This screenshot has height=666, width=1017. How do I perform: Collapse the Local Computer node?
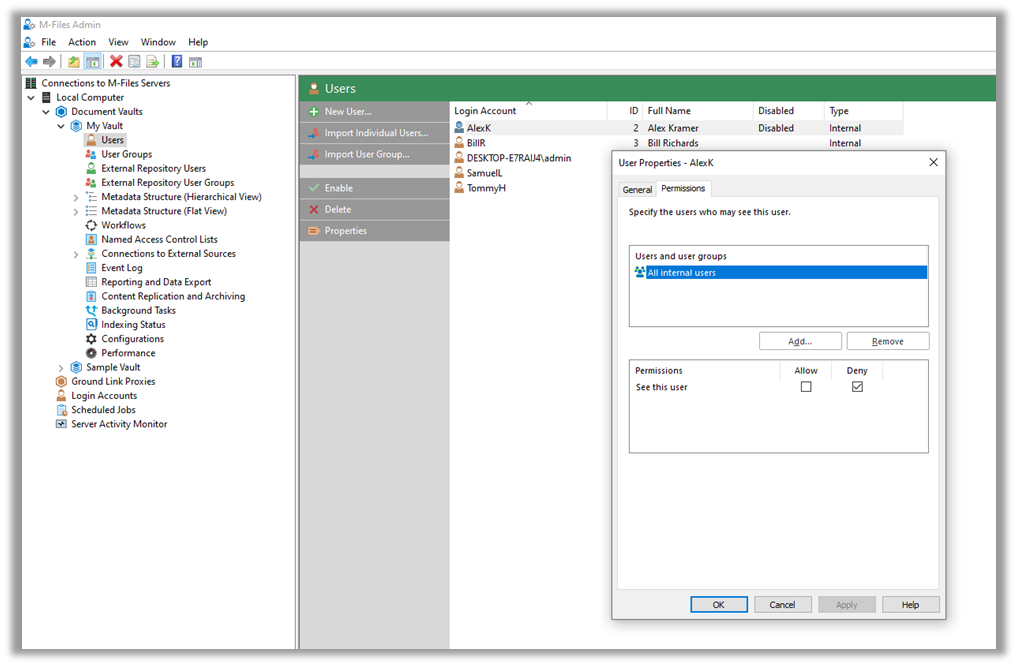coord(31,97)
